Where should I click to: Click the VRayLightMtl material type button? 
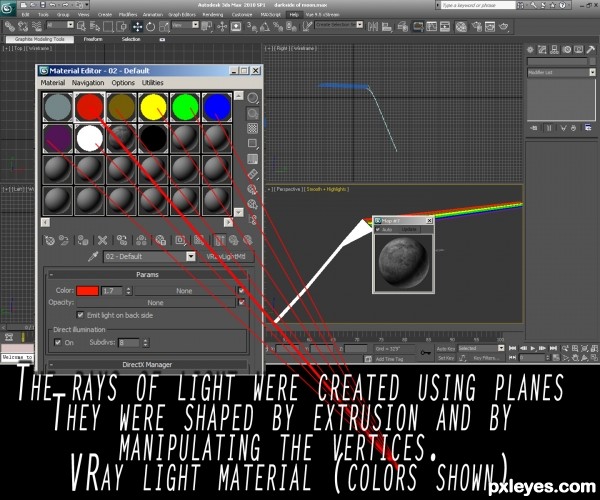226,257
